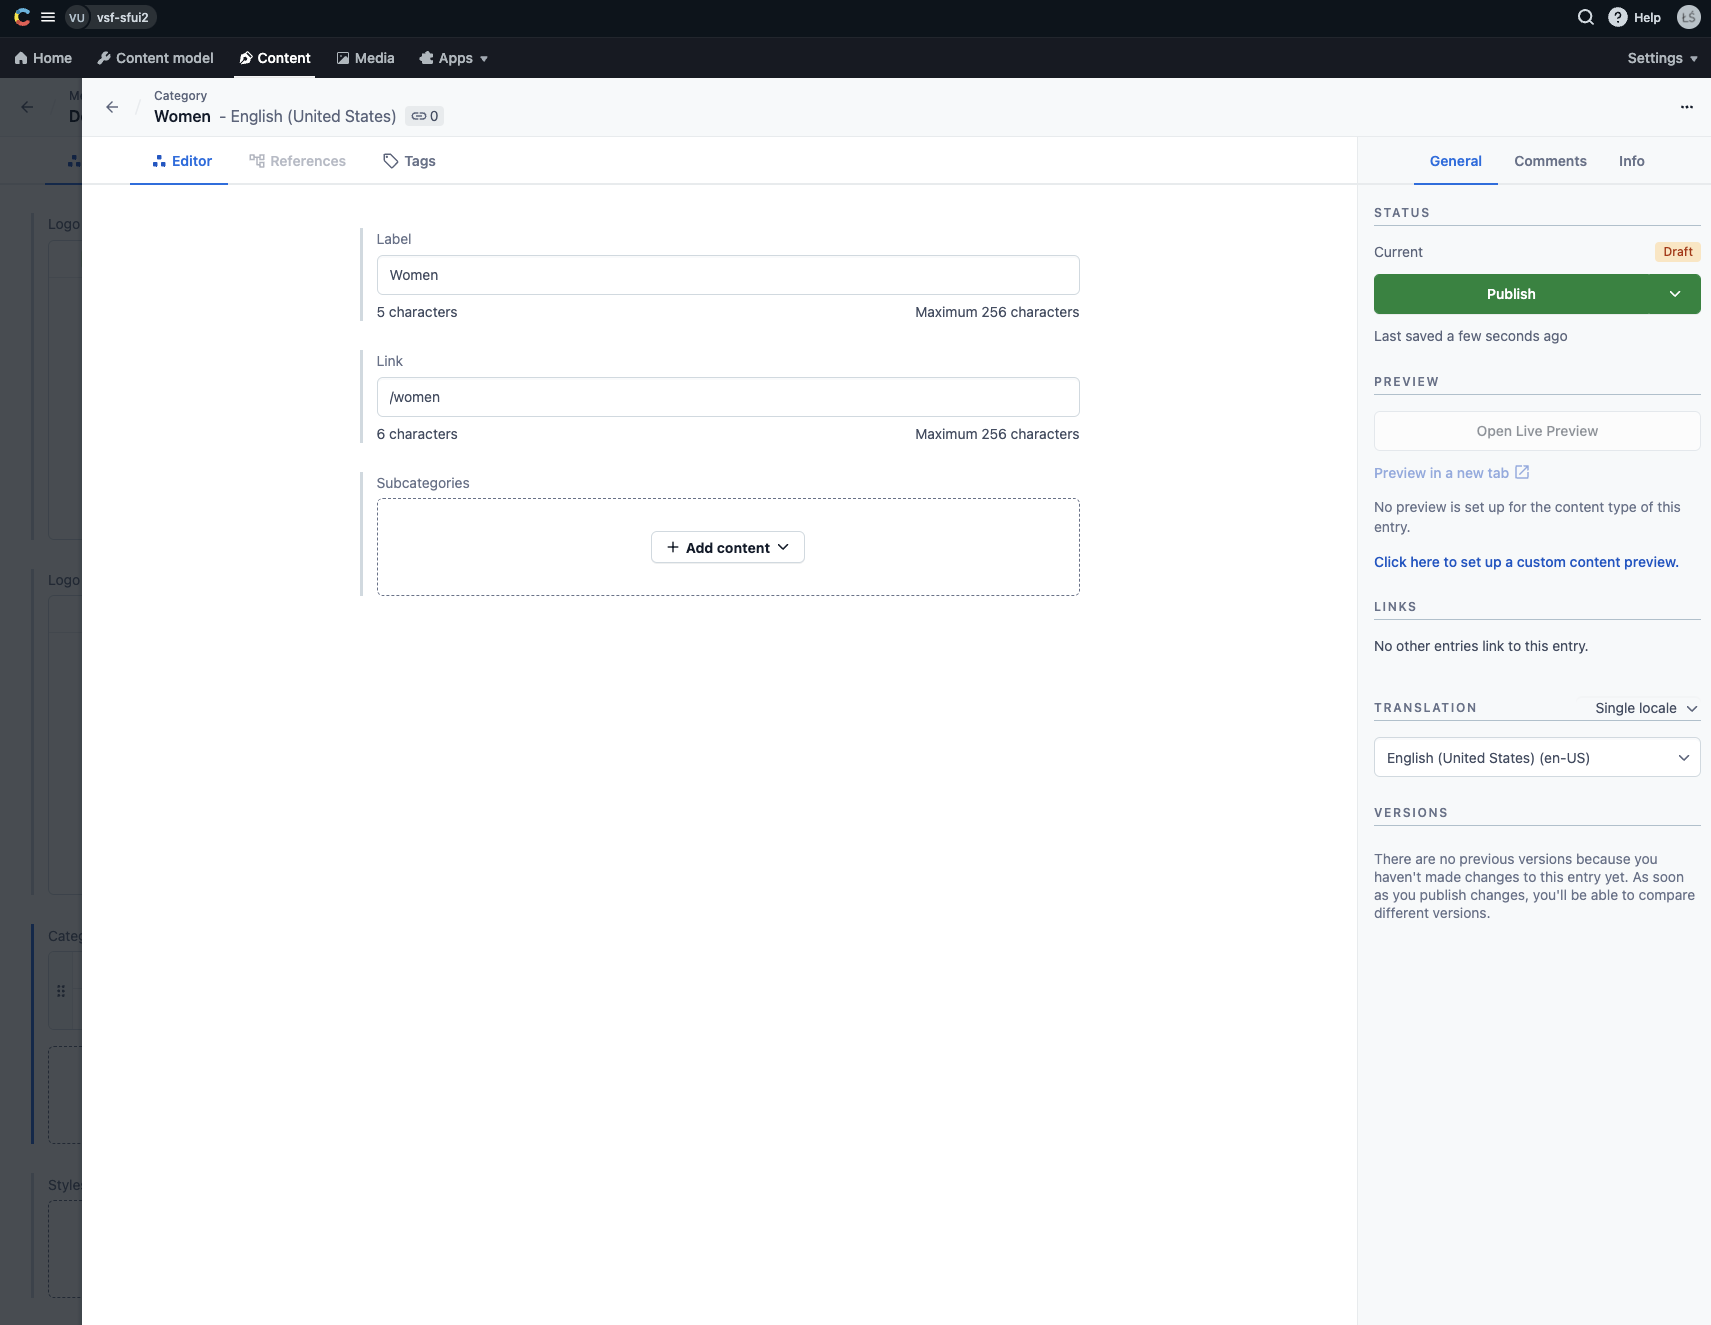Open the Media section
Screen dimensions: 1711x1325
click(365, 58)
